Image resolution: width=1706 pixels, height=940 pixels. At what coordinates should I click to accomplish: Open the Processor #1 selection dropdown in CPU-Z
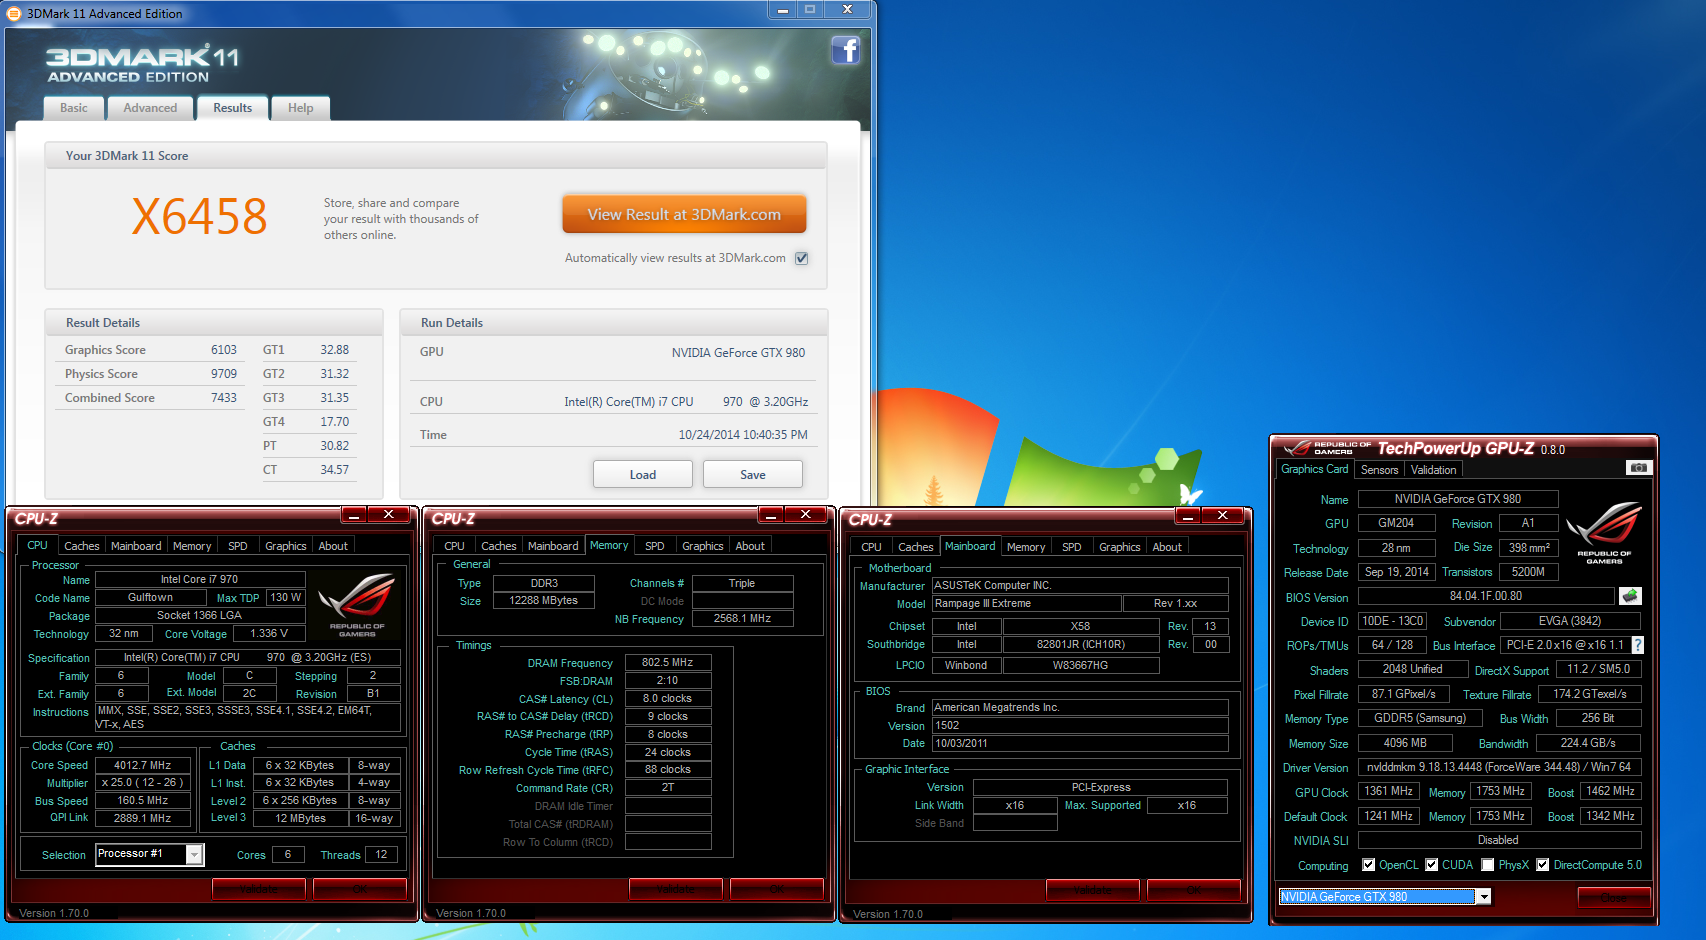(x=194, y=854)
